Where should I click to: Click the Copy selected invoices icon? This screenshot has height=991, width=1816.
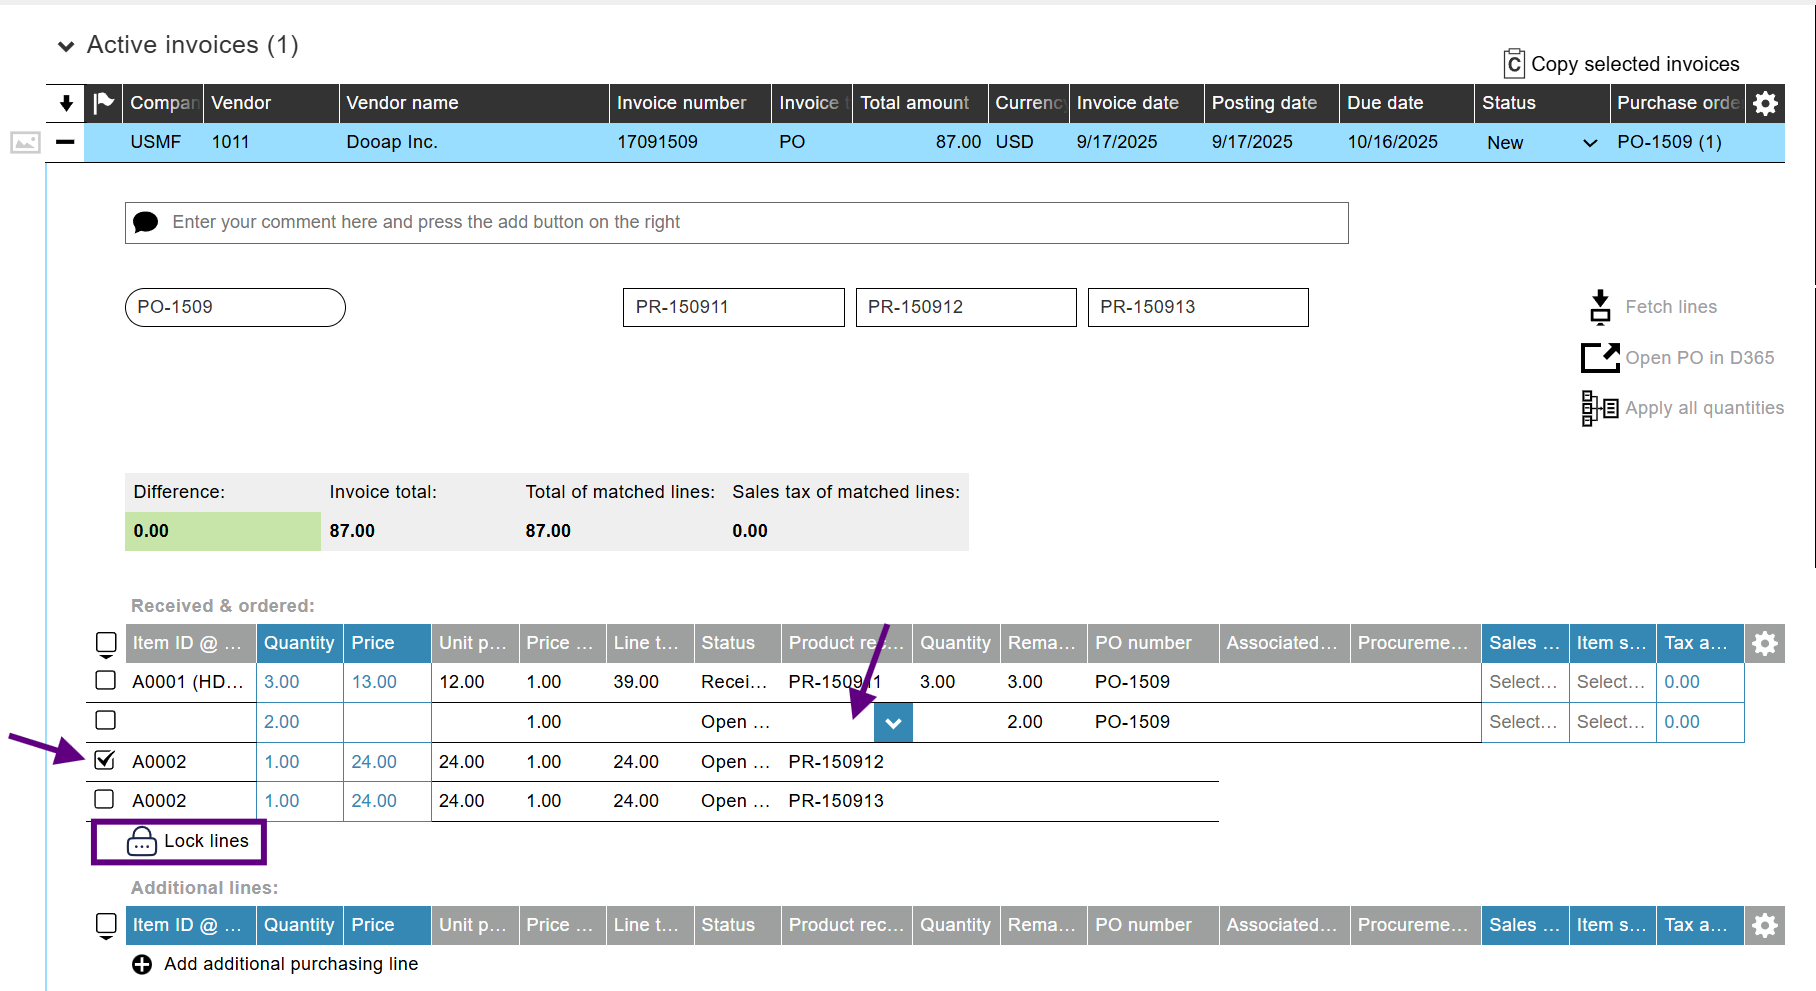click(x=1514, y=64)
